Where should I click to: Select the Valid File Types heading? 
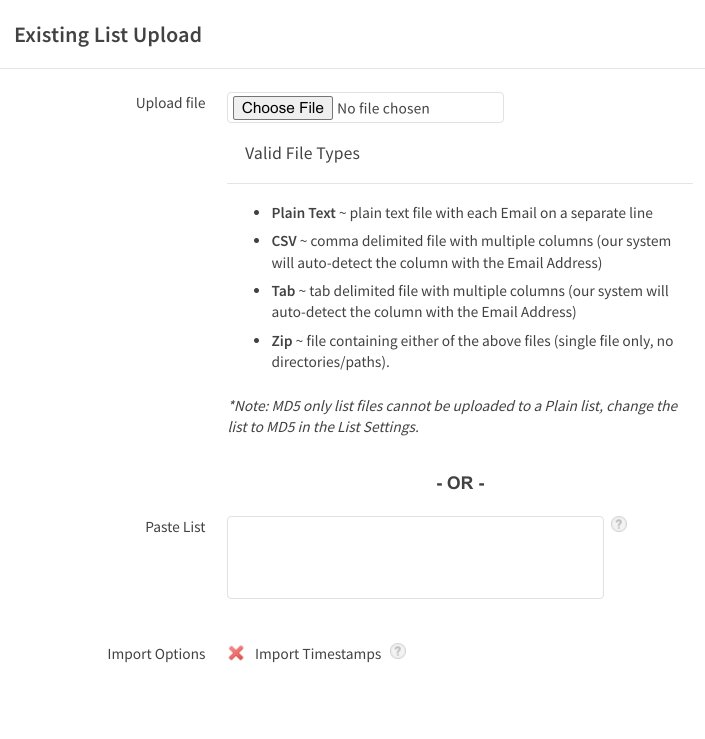302,154
